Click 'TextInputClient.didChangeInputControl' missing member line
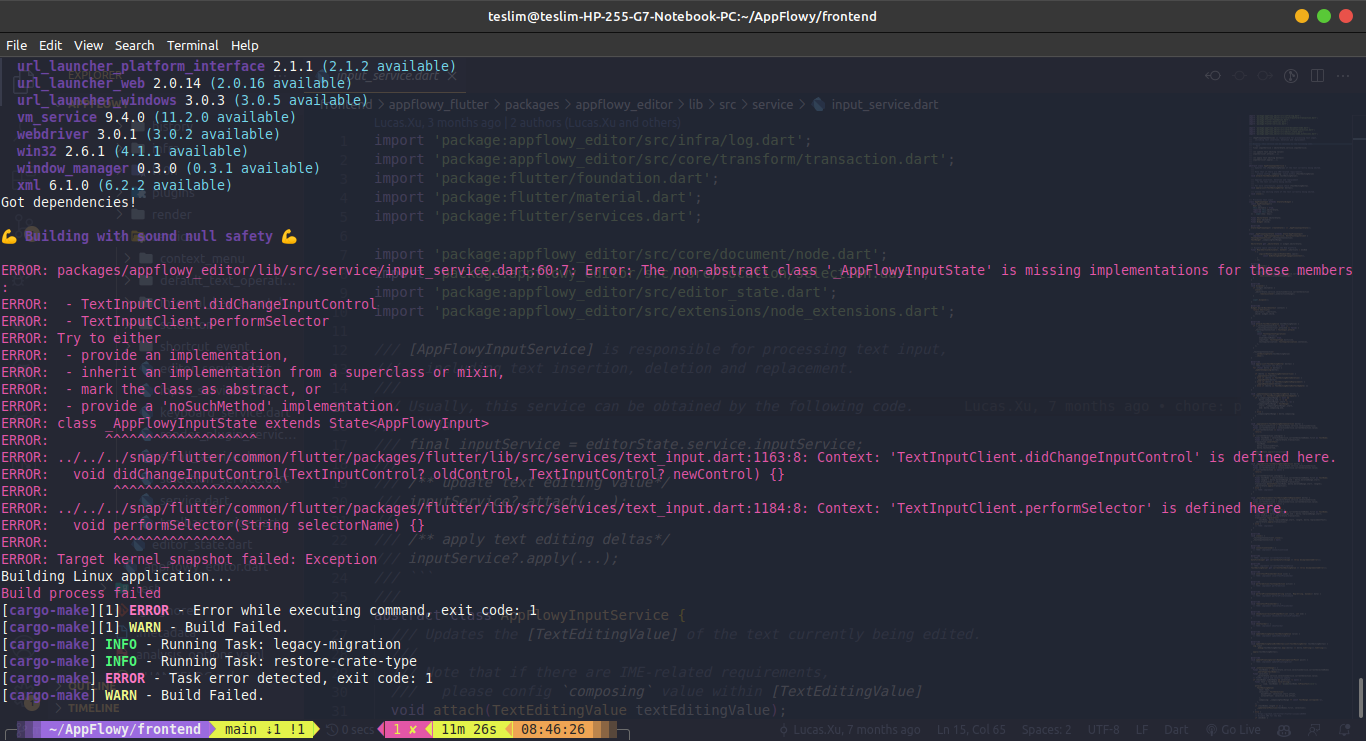 point(189,304)
